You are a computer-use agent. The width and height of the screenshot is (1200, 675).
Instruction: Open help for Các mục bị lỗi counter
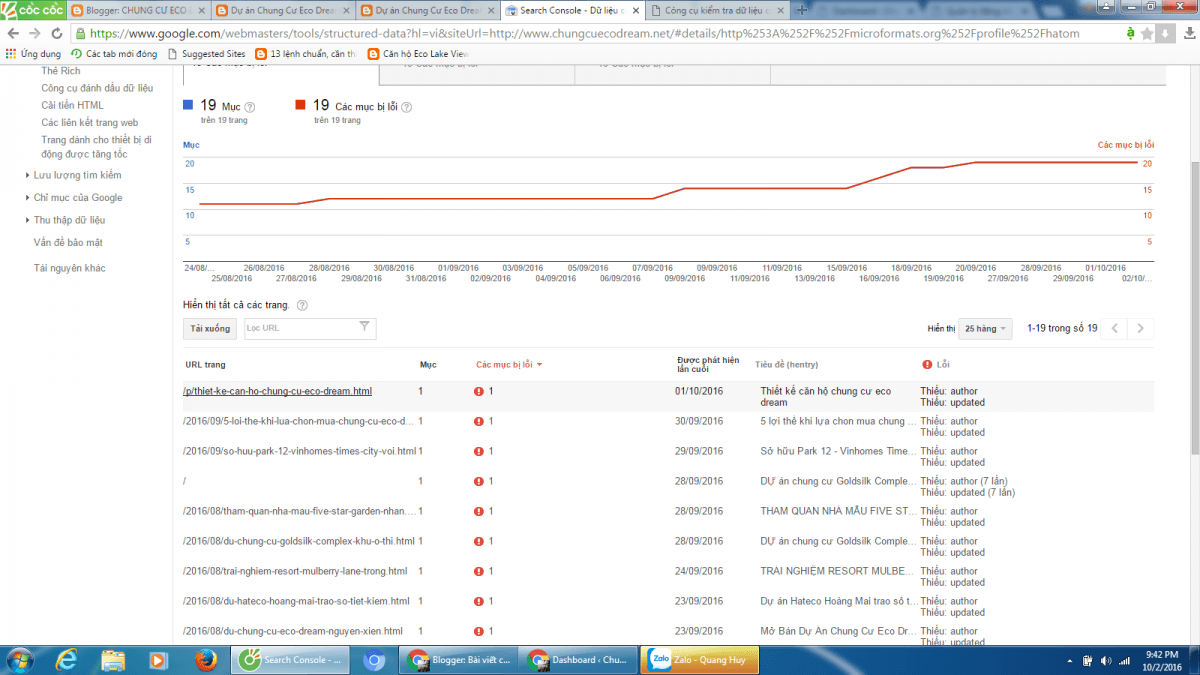(407, 107)
